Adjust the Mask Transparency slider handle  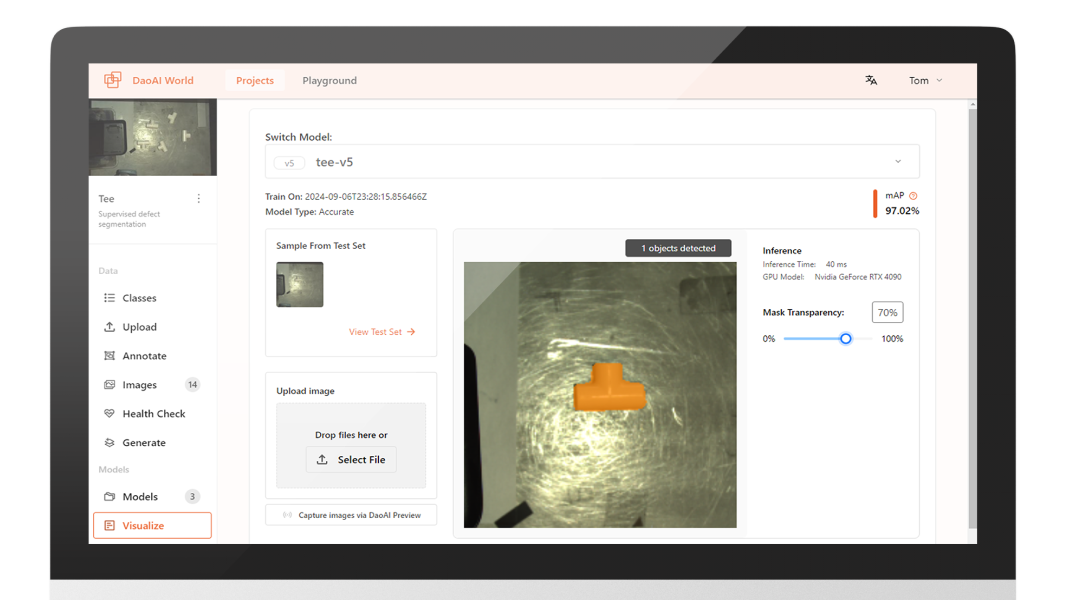846,339
